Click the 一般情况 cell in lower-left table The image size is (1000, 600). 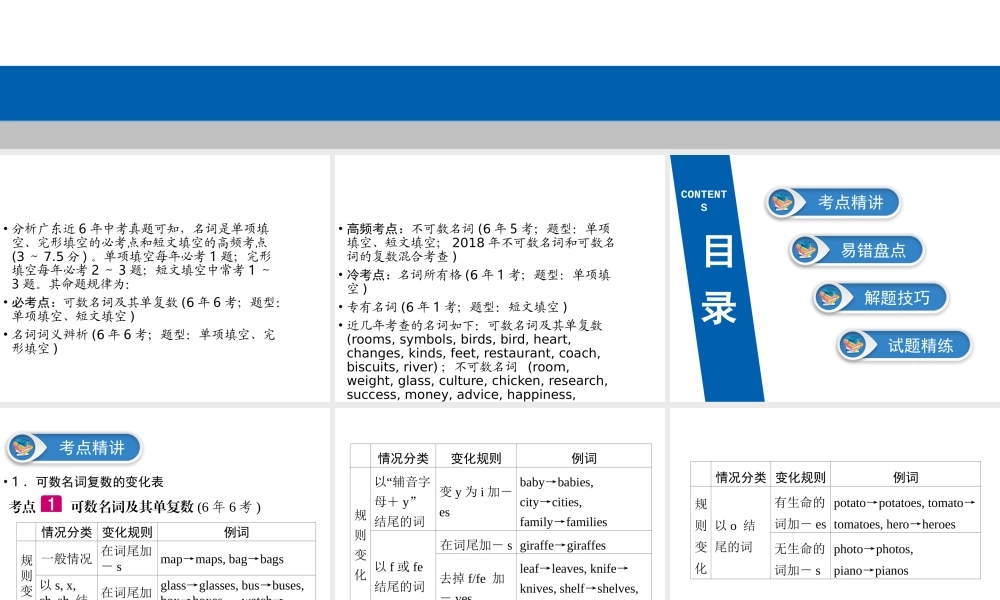66,559
